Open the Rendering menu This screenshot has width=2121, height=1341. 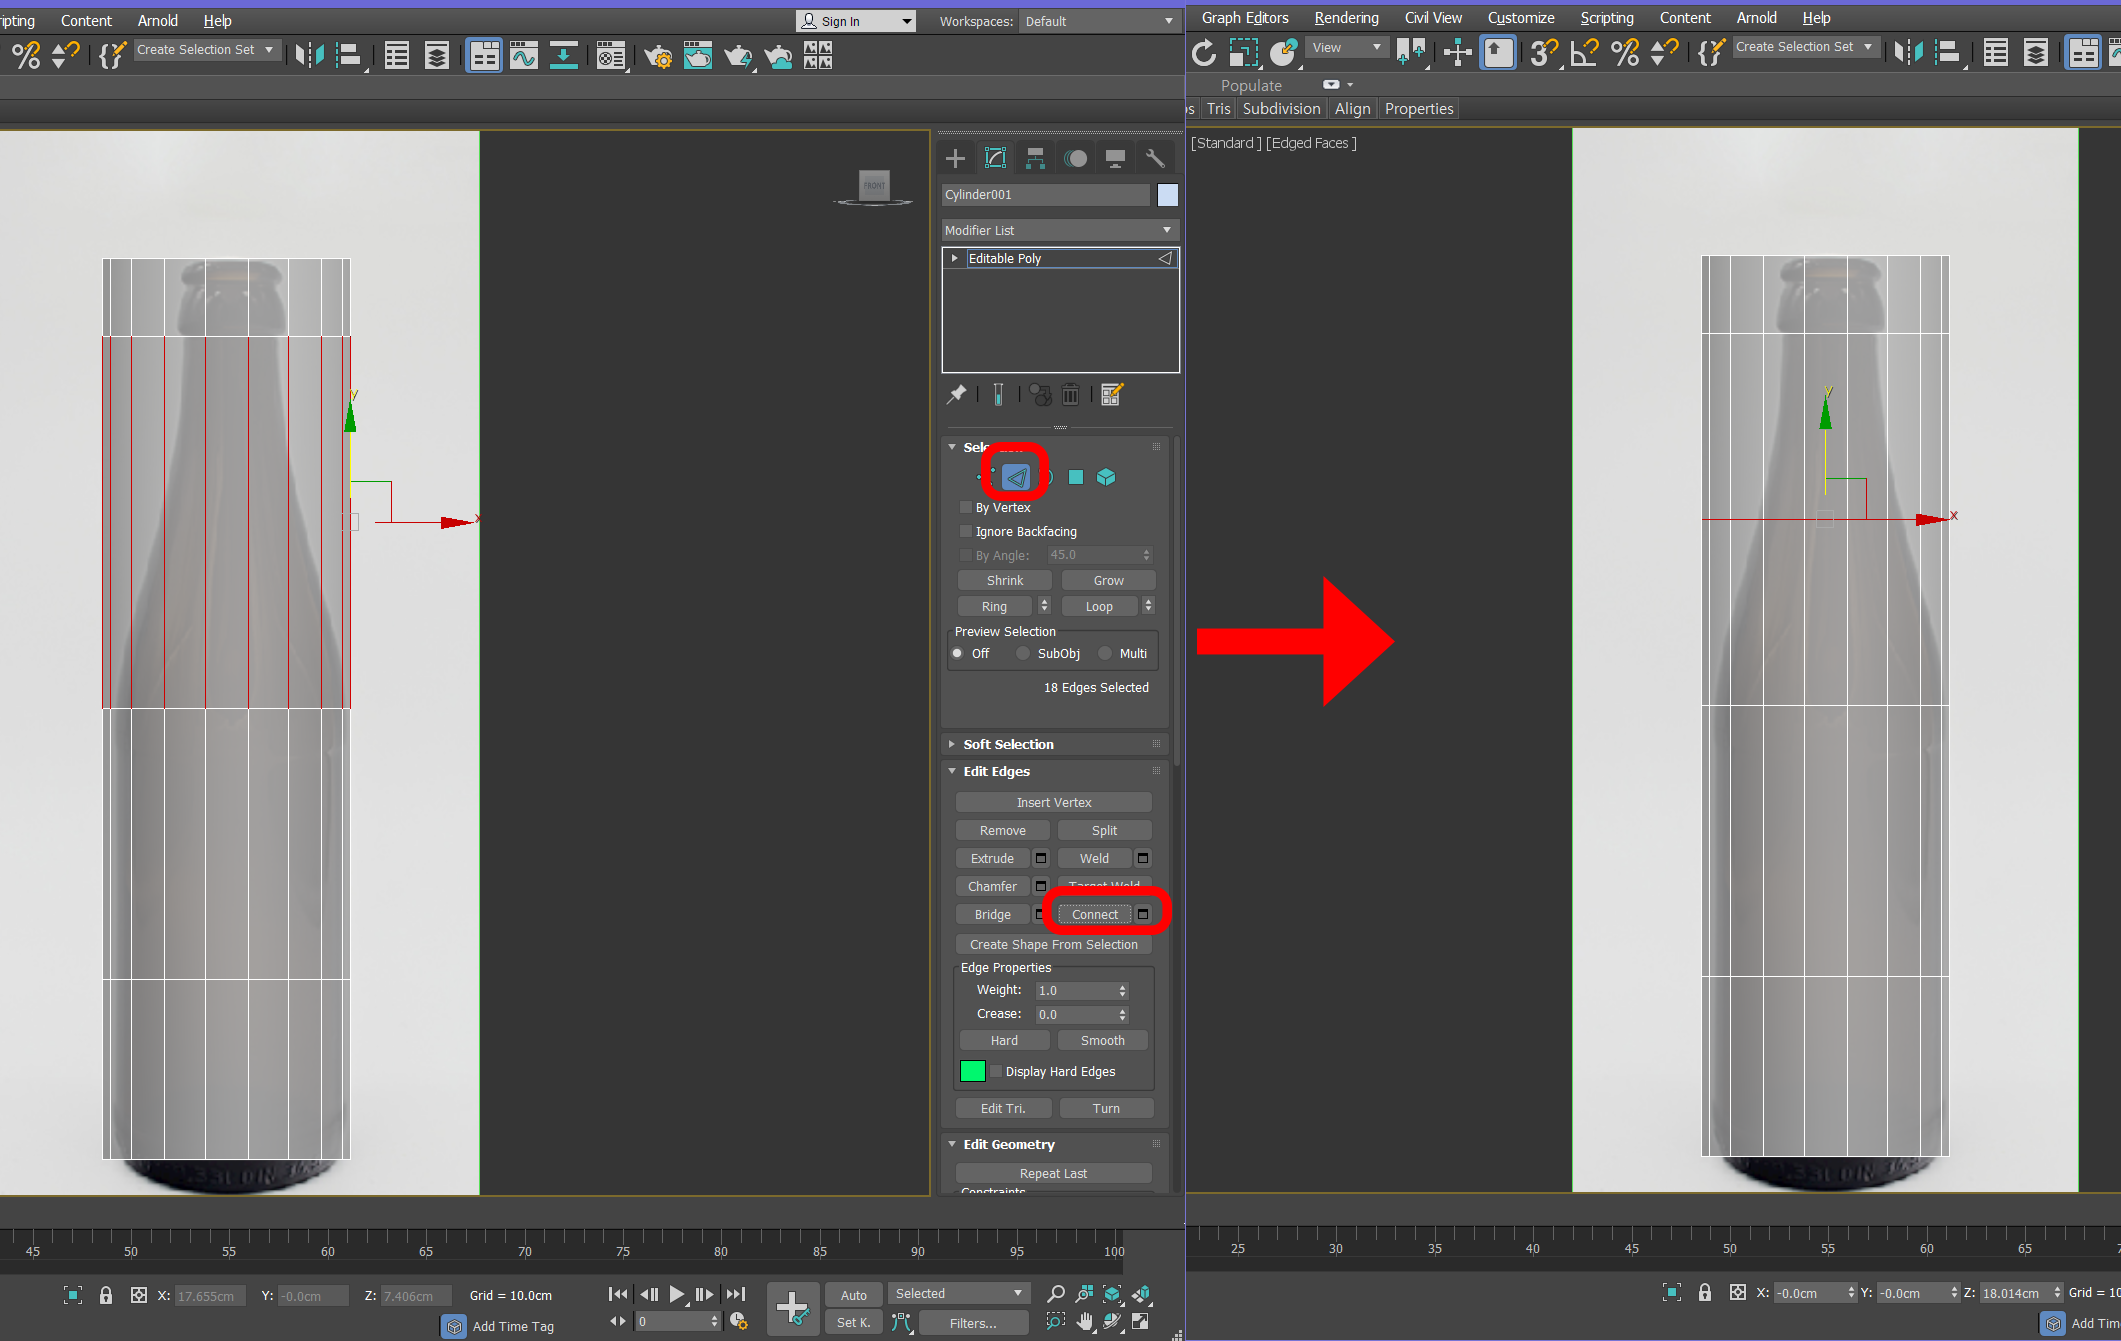point(1346,18)
